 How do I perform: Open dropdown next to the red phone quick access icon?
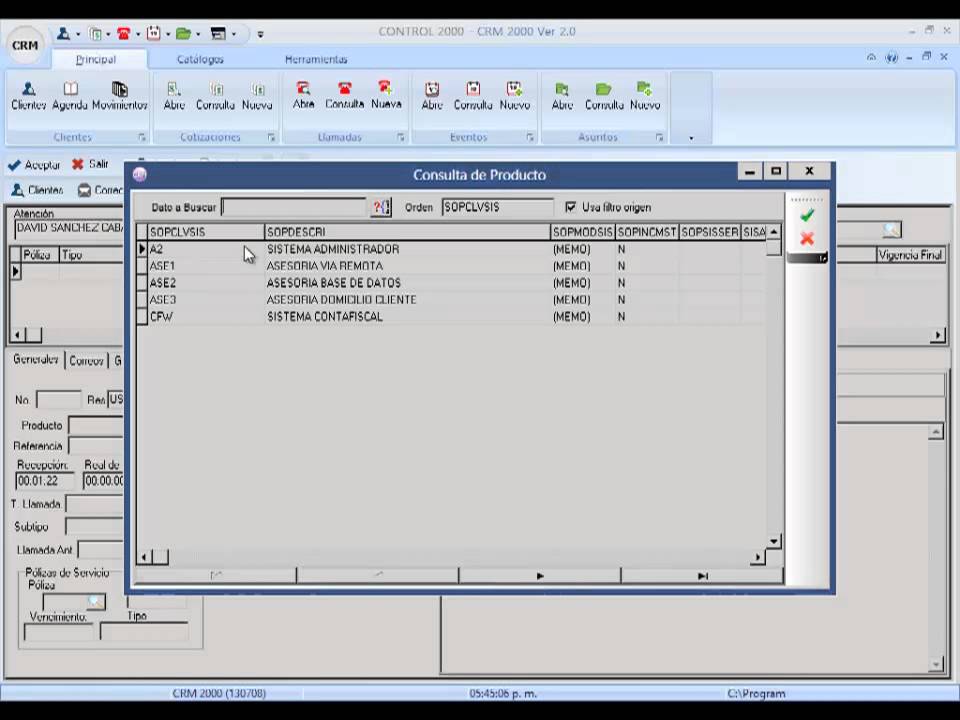(138, 34)
